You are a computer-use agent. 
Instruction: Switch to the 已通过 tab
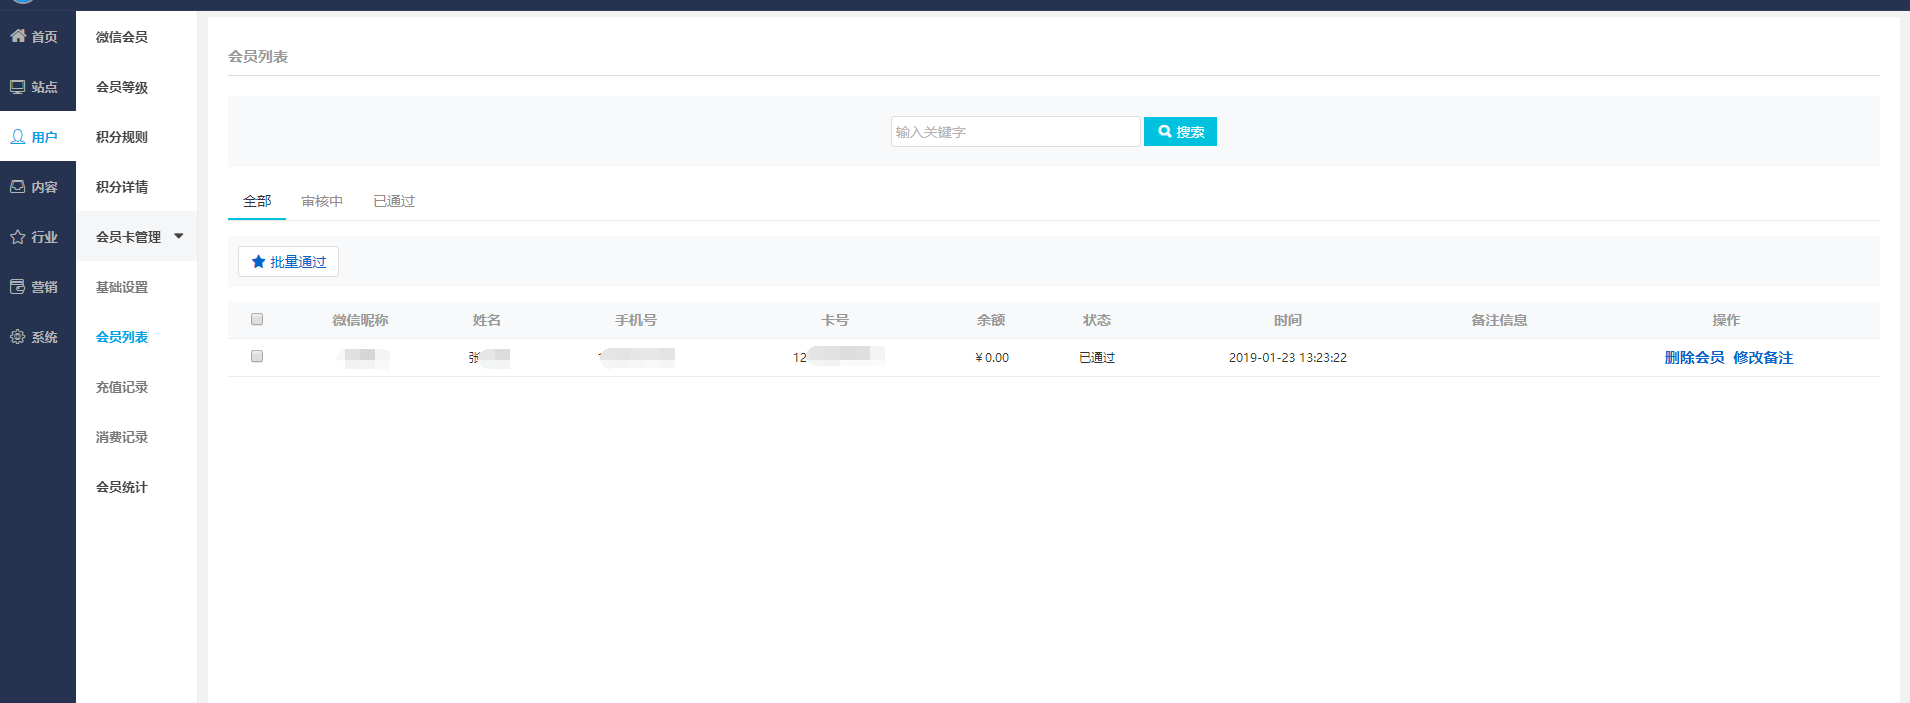394,201
